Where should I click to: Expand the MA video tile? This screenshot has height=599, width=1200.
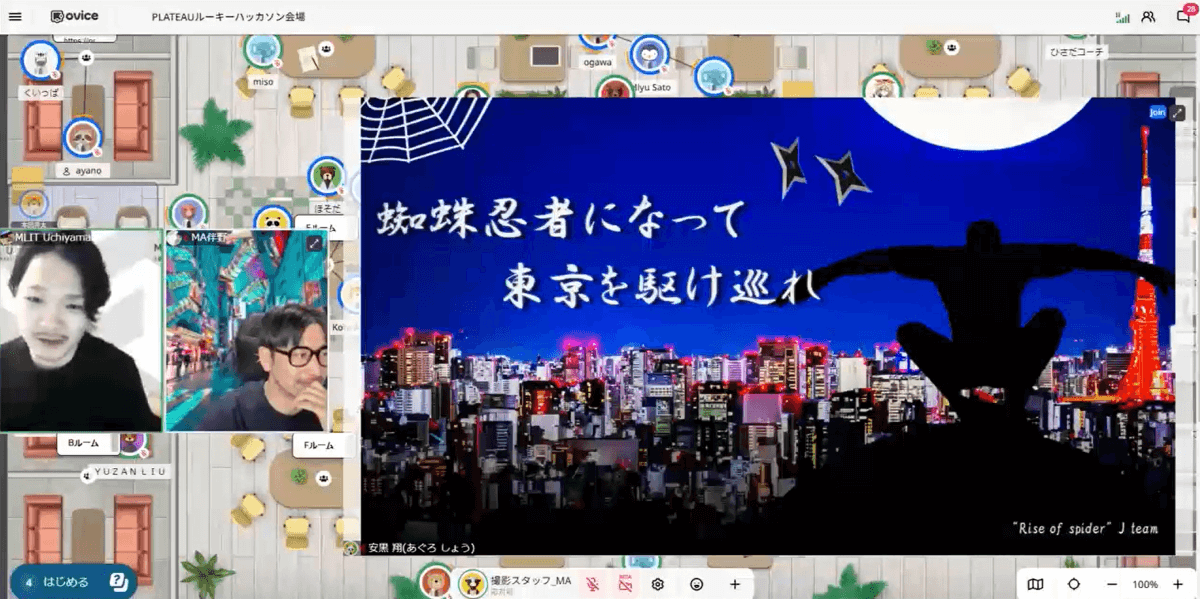(x=314, y=243)
